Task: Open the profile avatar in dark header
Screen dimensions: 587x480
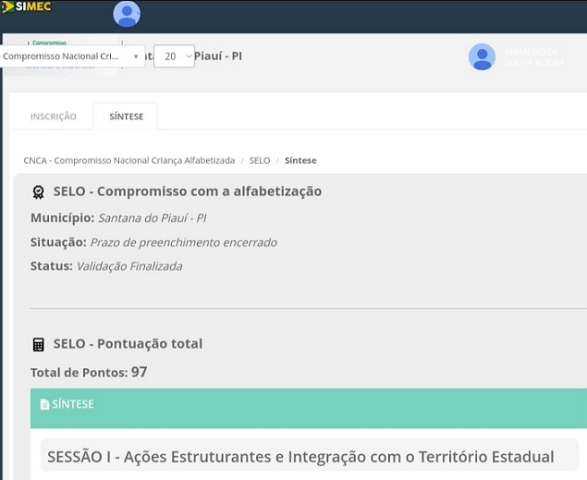Action: pyautogui.click(x=127, y=14)
